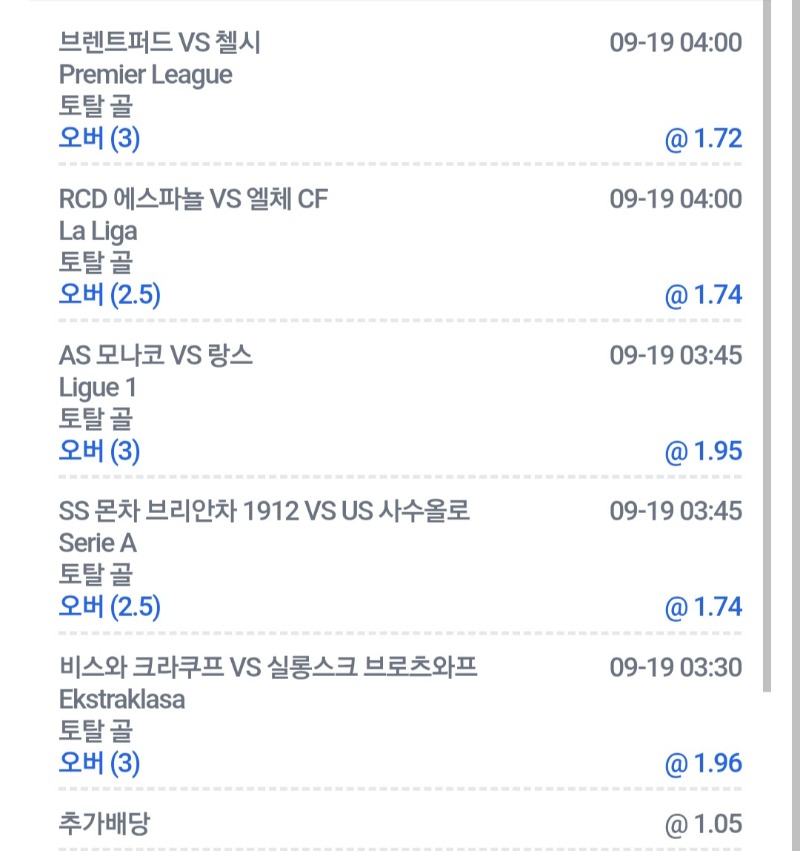Click the 추가배당 bonus odds row
This screenshot has height=851, width=800.
point(400,824)
